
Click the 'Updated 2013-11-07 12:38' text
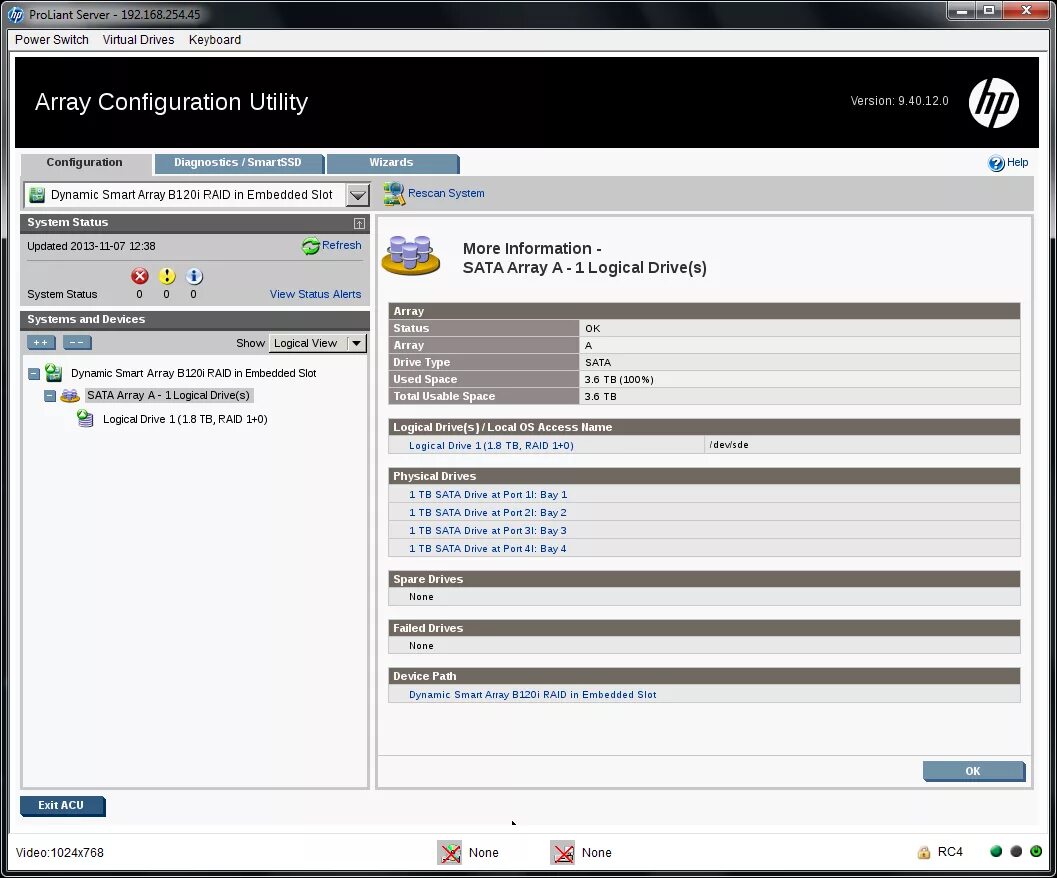91,246
